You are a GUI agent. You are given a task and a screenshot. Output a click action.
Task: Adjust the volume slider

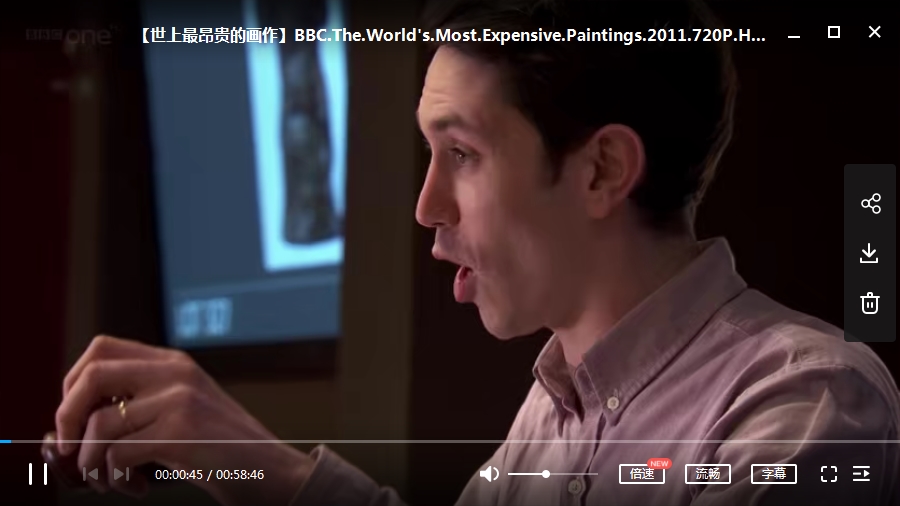pyautogui.click(x=553, y=474)
